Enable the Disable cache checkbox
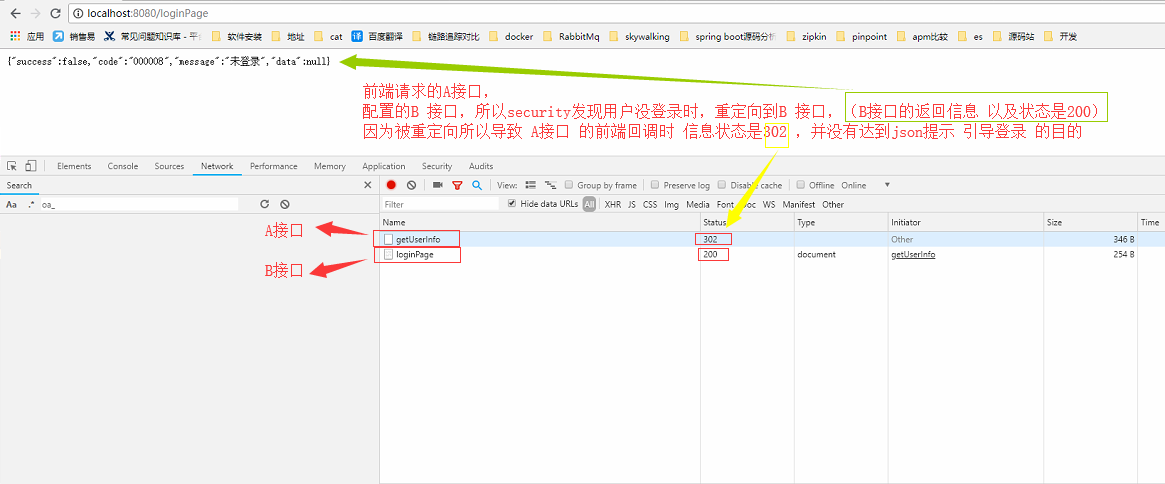Viewport: 1165px width, 484px height. [x=722, y=185]
